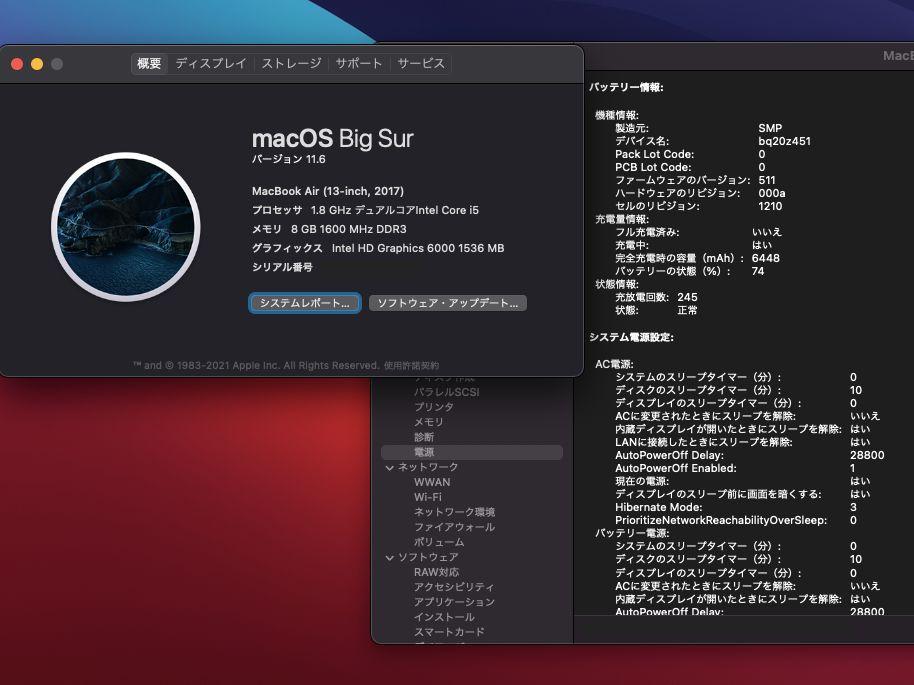Click the フル充電済み row label
This screenshot has height=685, width=914.
(647, 232)
